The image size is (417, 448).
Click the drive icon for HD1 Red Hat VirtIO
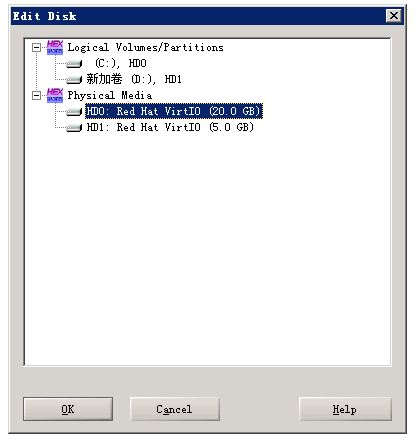pyautogui.click(x=74, y=127)
